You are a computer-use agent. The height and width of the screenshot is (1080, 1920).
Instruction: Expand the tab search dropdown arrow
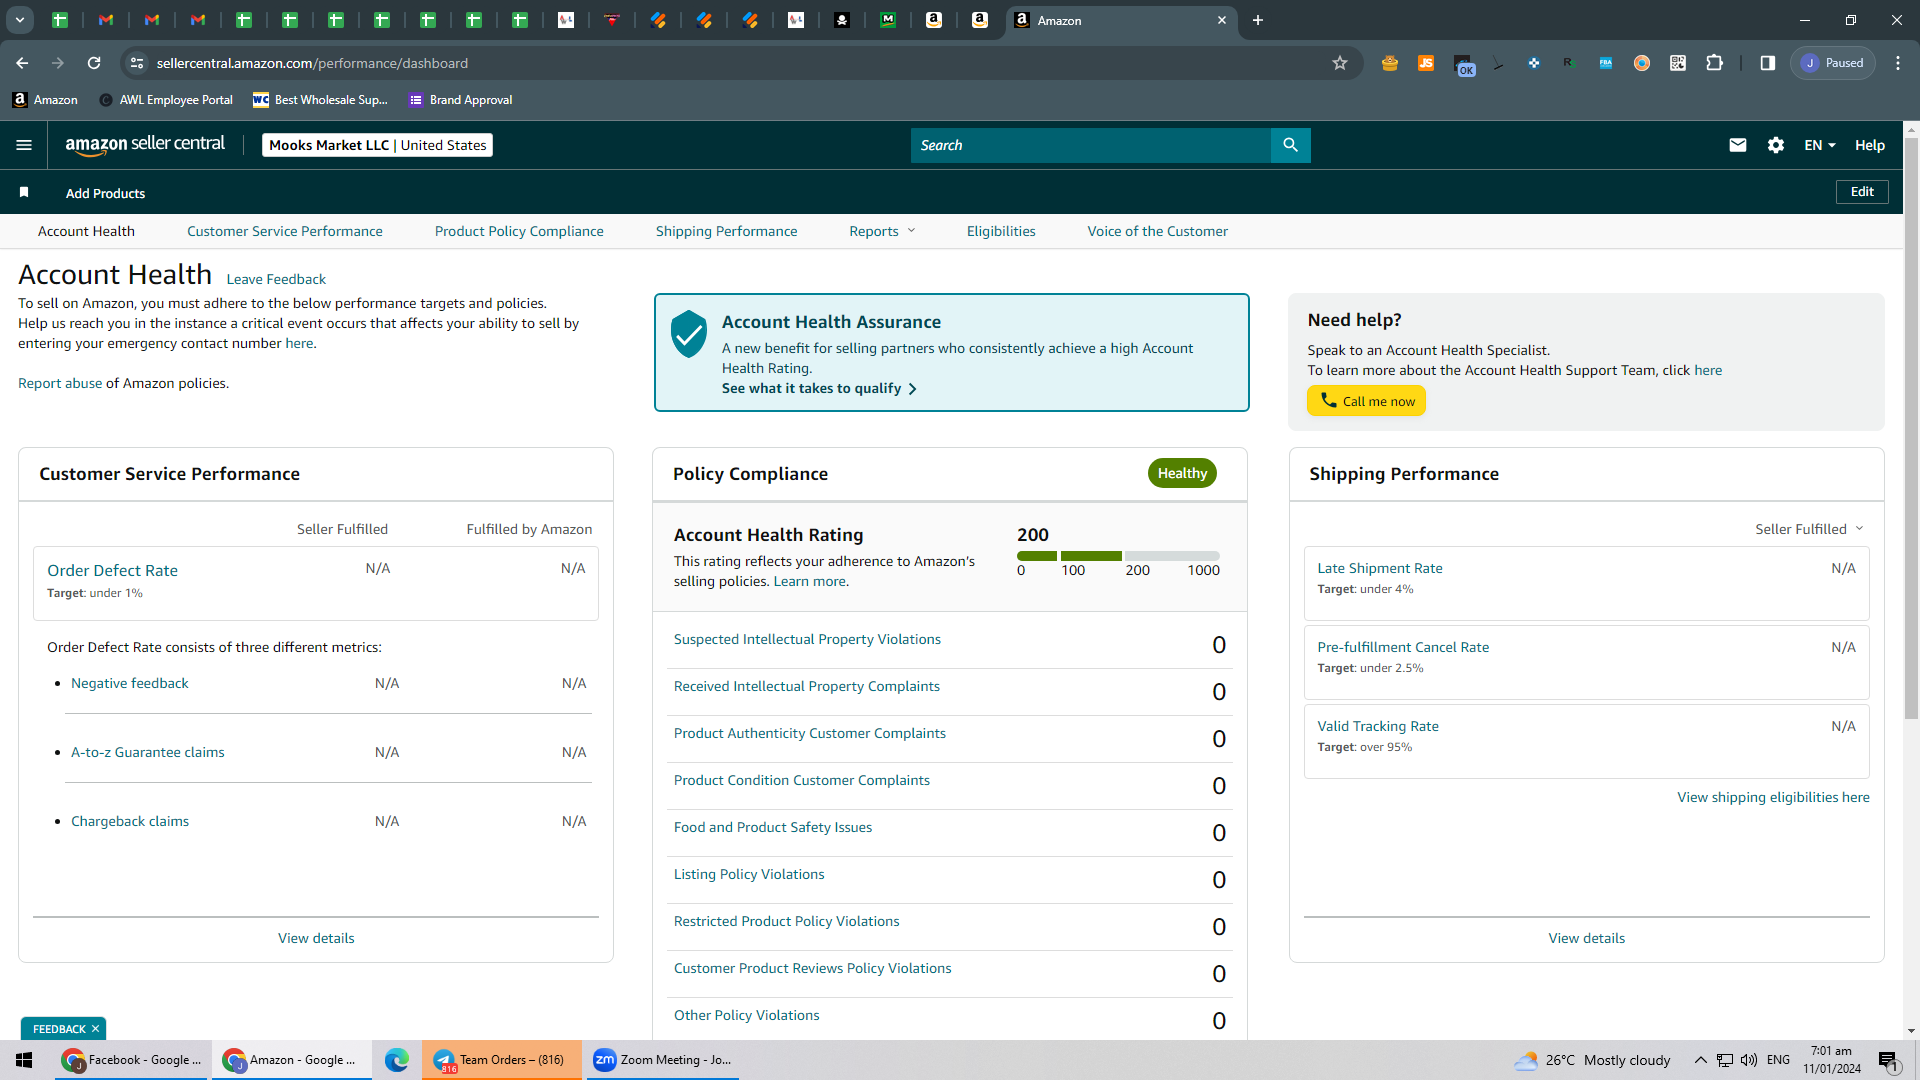pos(19,20)
